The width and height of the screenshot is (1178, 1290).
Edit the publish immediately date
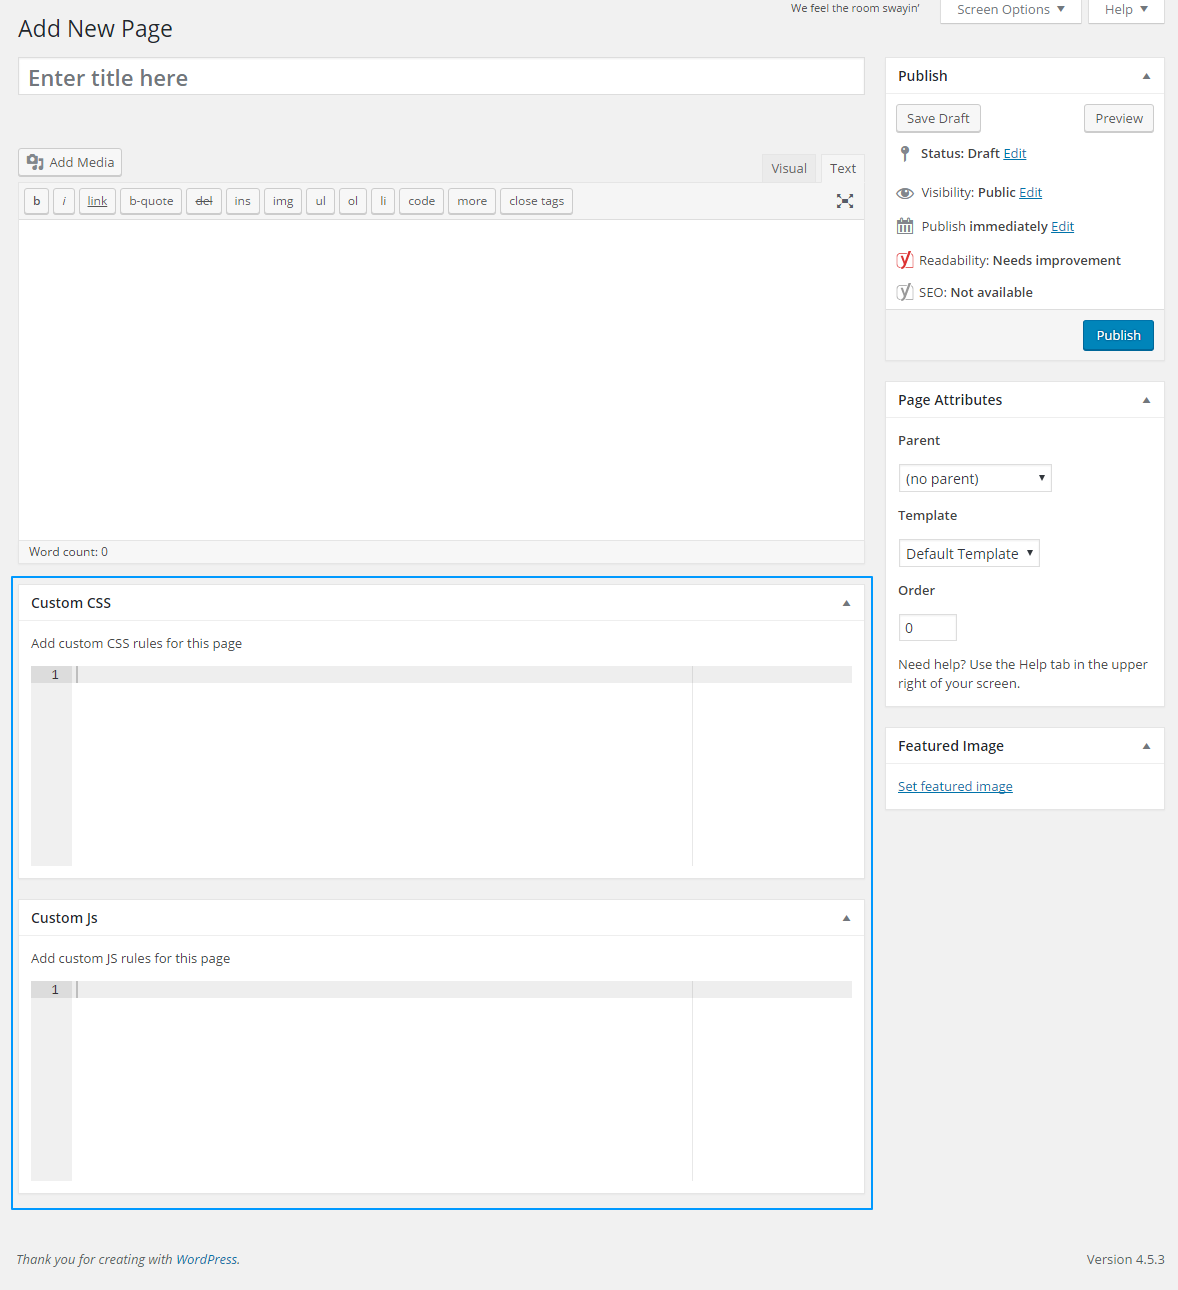(x=1062, y=226)
